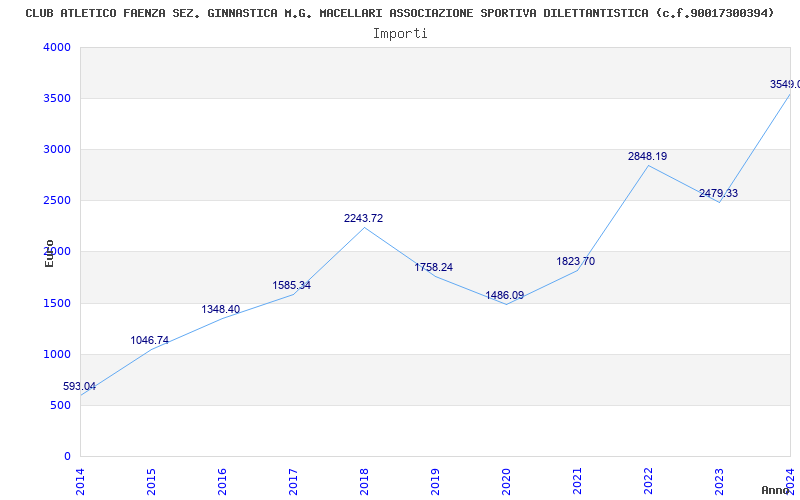The height and width of the screenshot is (500, 800).
Task: Click the Importi subtitle
Action: pyautogui.click(x=400, y=34)
